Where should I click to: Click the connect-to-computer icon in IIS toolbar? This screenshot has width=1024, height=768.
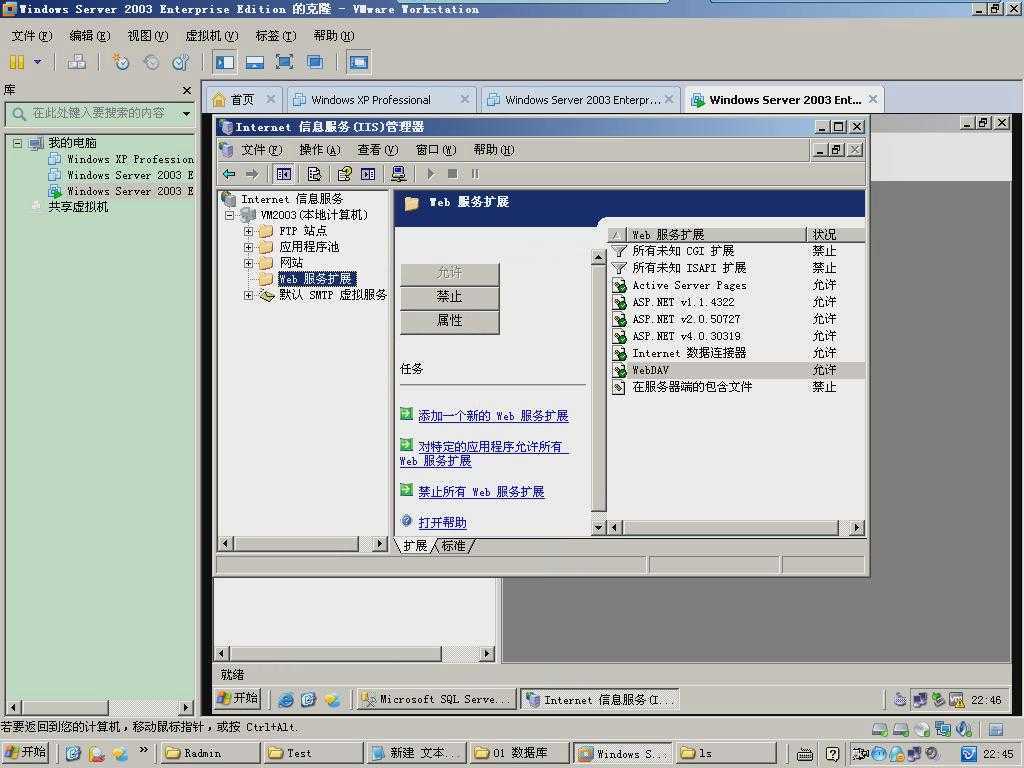[x=398, y=174]
